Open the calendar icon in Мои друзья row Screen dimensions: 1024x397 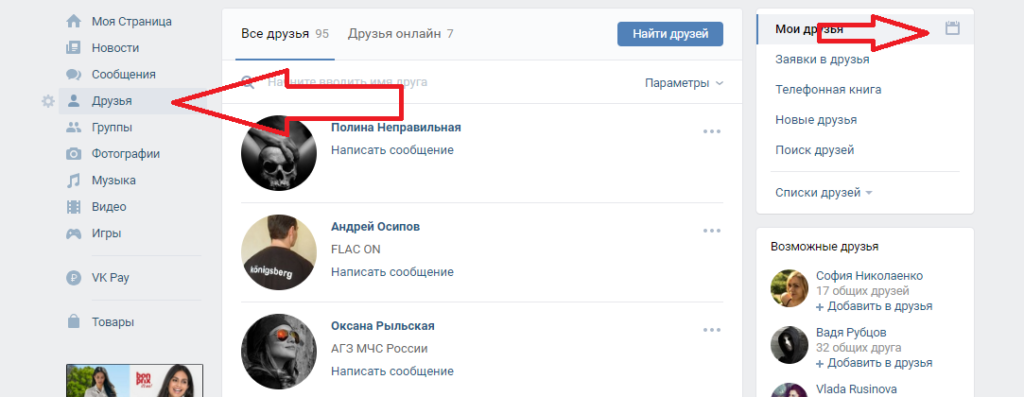coord(953,28)
